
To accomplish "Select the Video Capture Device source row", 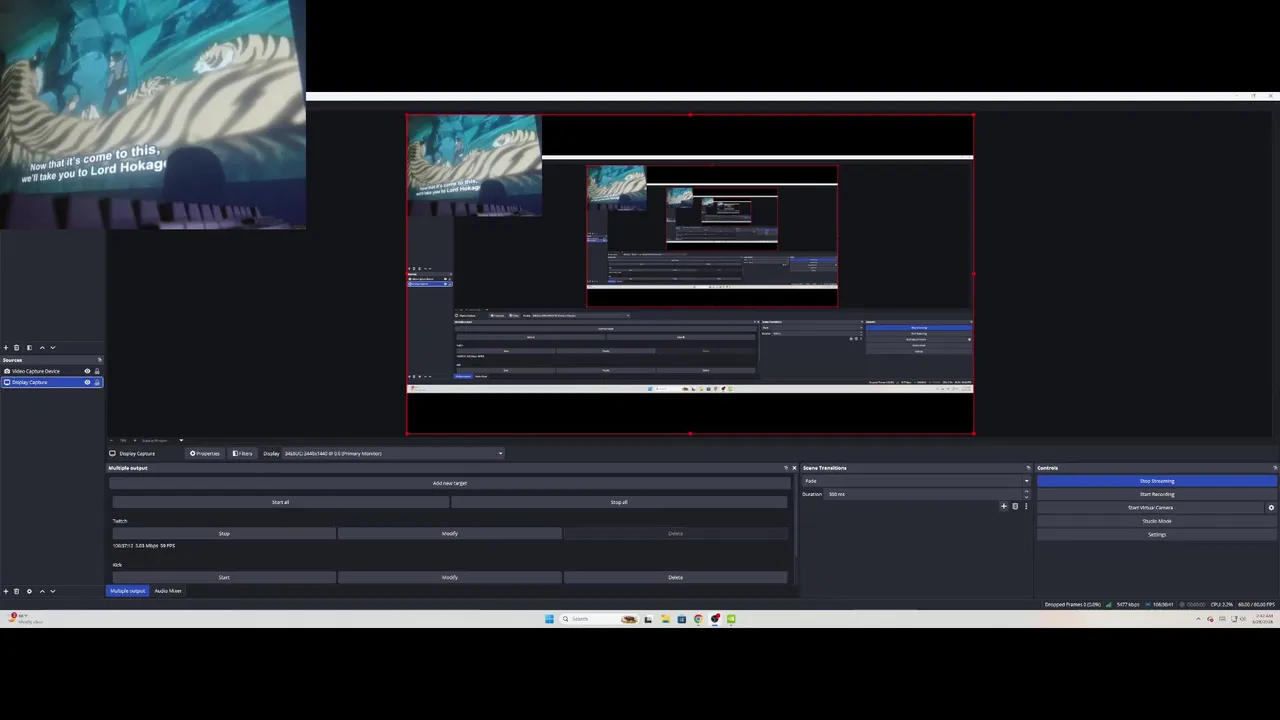I will [x=51, y=371].
